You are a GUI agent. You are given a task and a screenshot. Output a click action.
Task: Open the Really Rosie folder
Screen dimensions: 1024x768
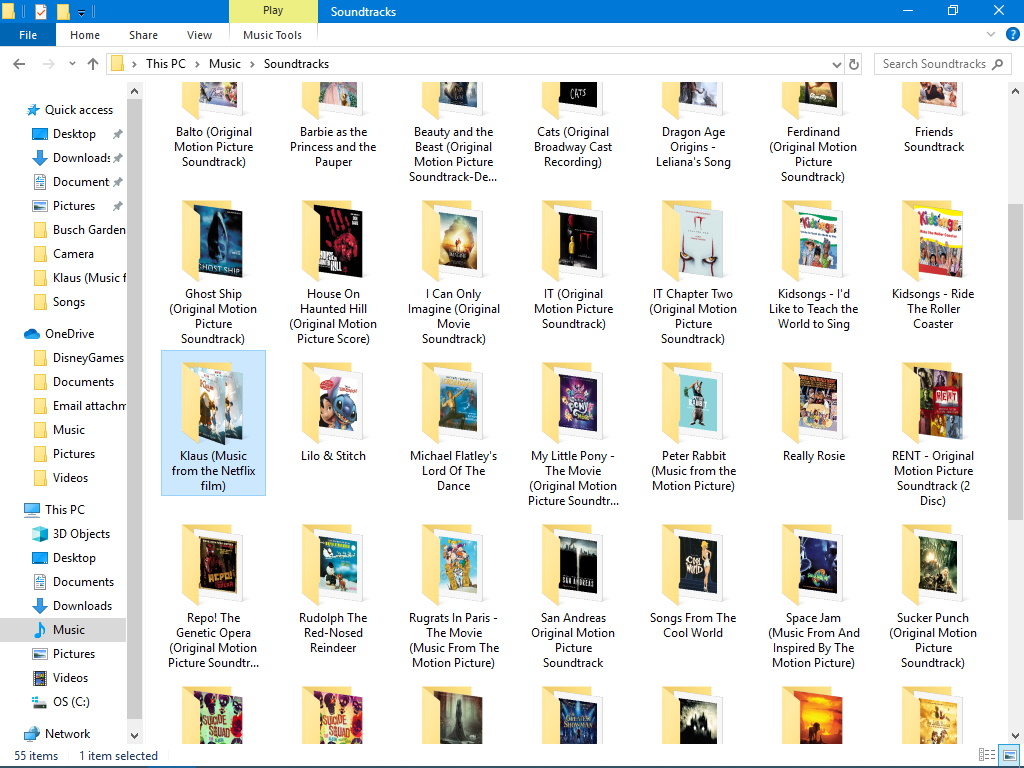814,411
